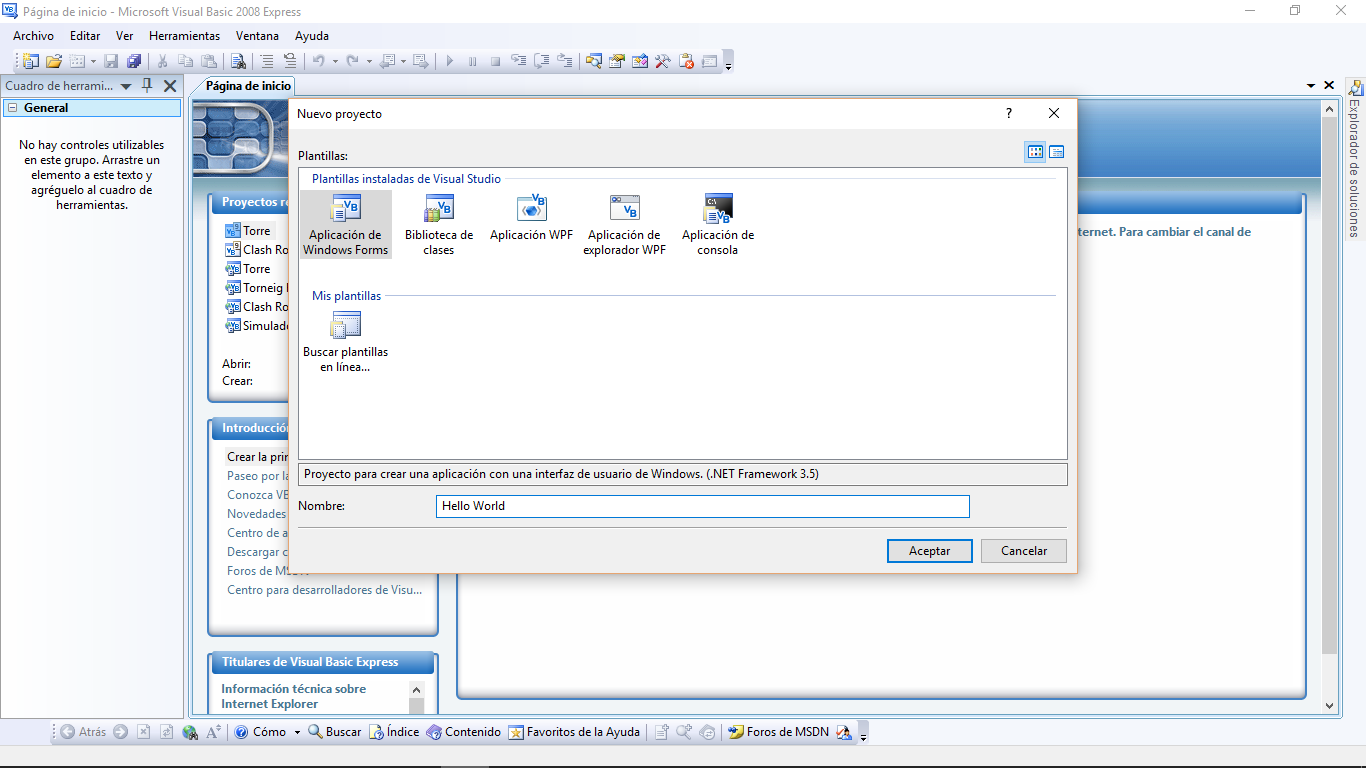Image resolution: width=1366 pixels, height=768 pixels.
Task: Open the Redo history dropdown arrow
Action: click(369, 61)
